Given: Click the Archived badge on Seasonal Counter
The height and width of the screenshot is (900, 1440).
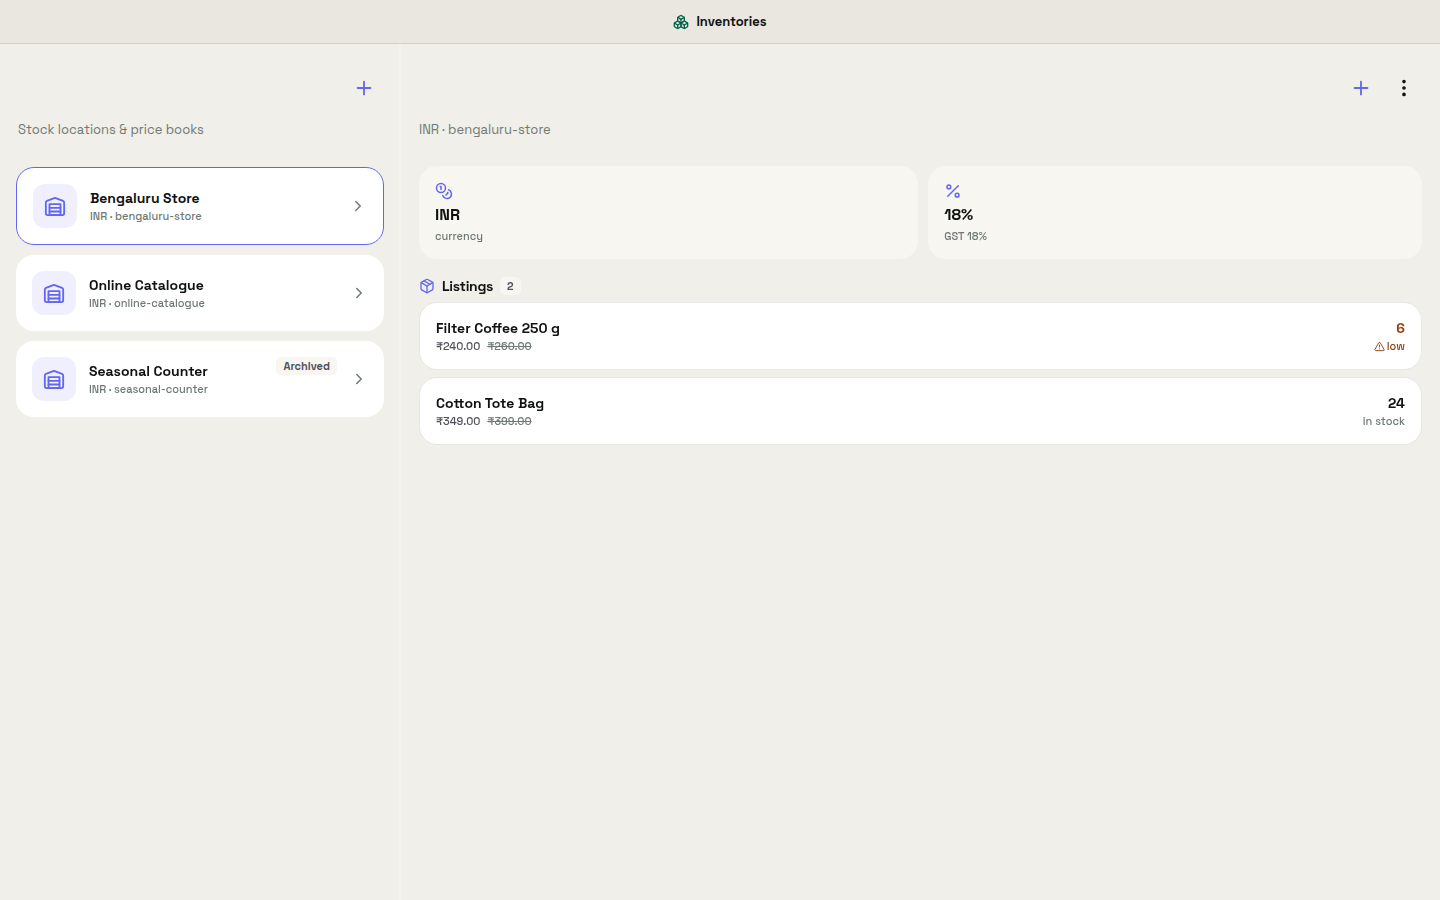Looking at the screenshot, I should [x=306, y=366].
